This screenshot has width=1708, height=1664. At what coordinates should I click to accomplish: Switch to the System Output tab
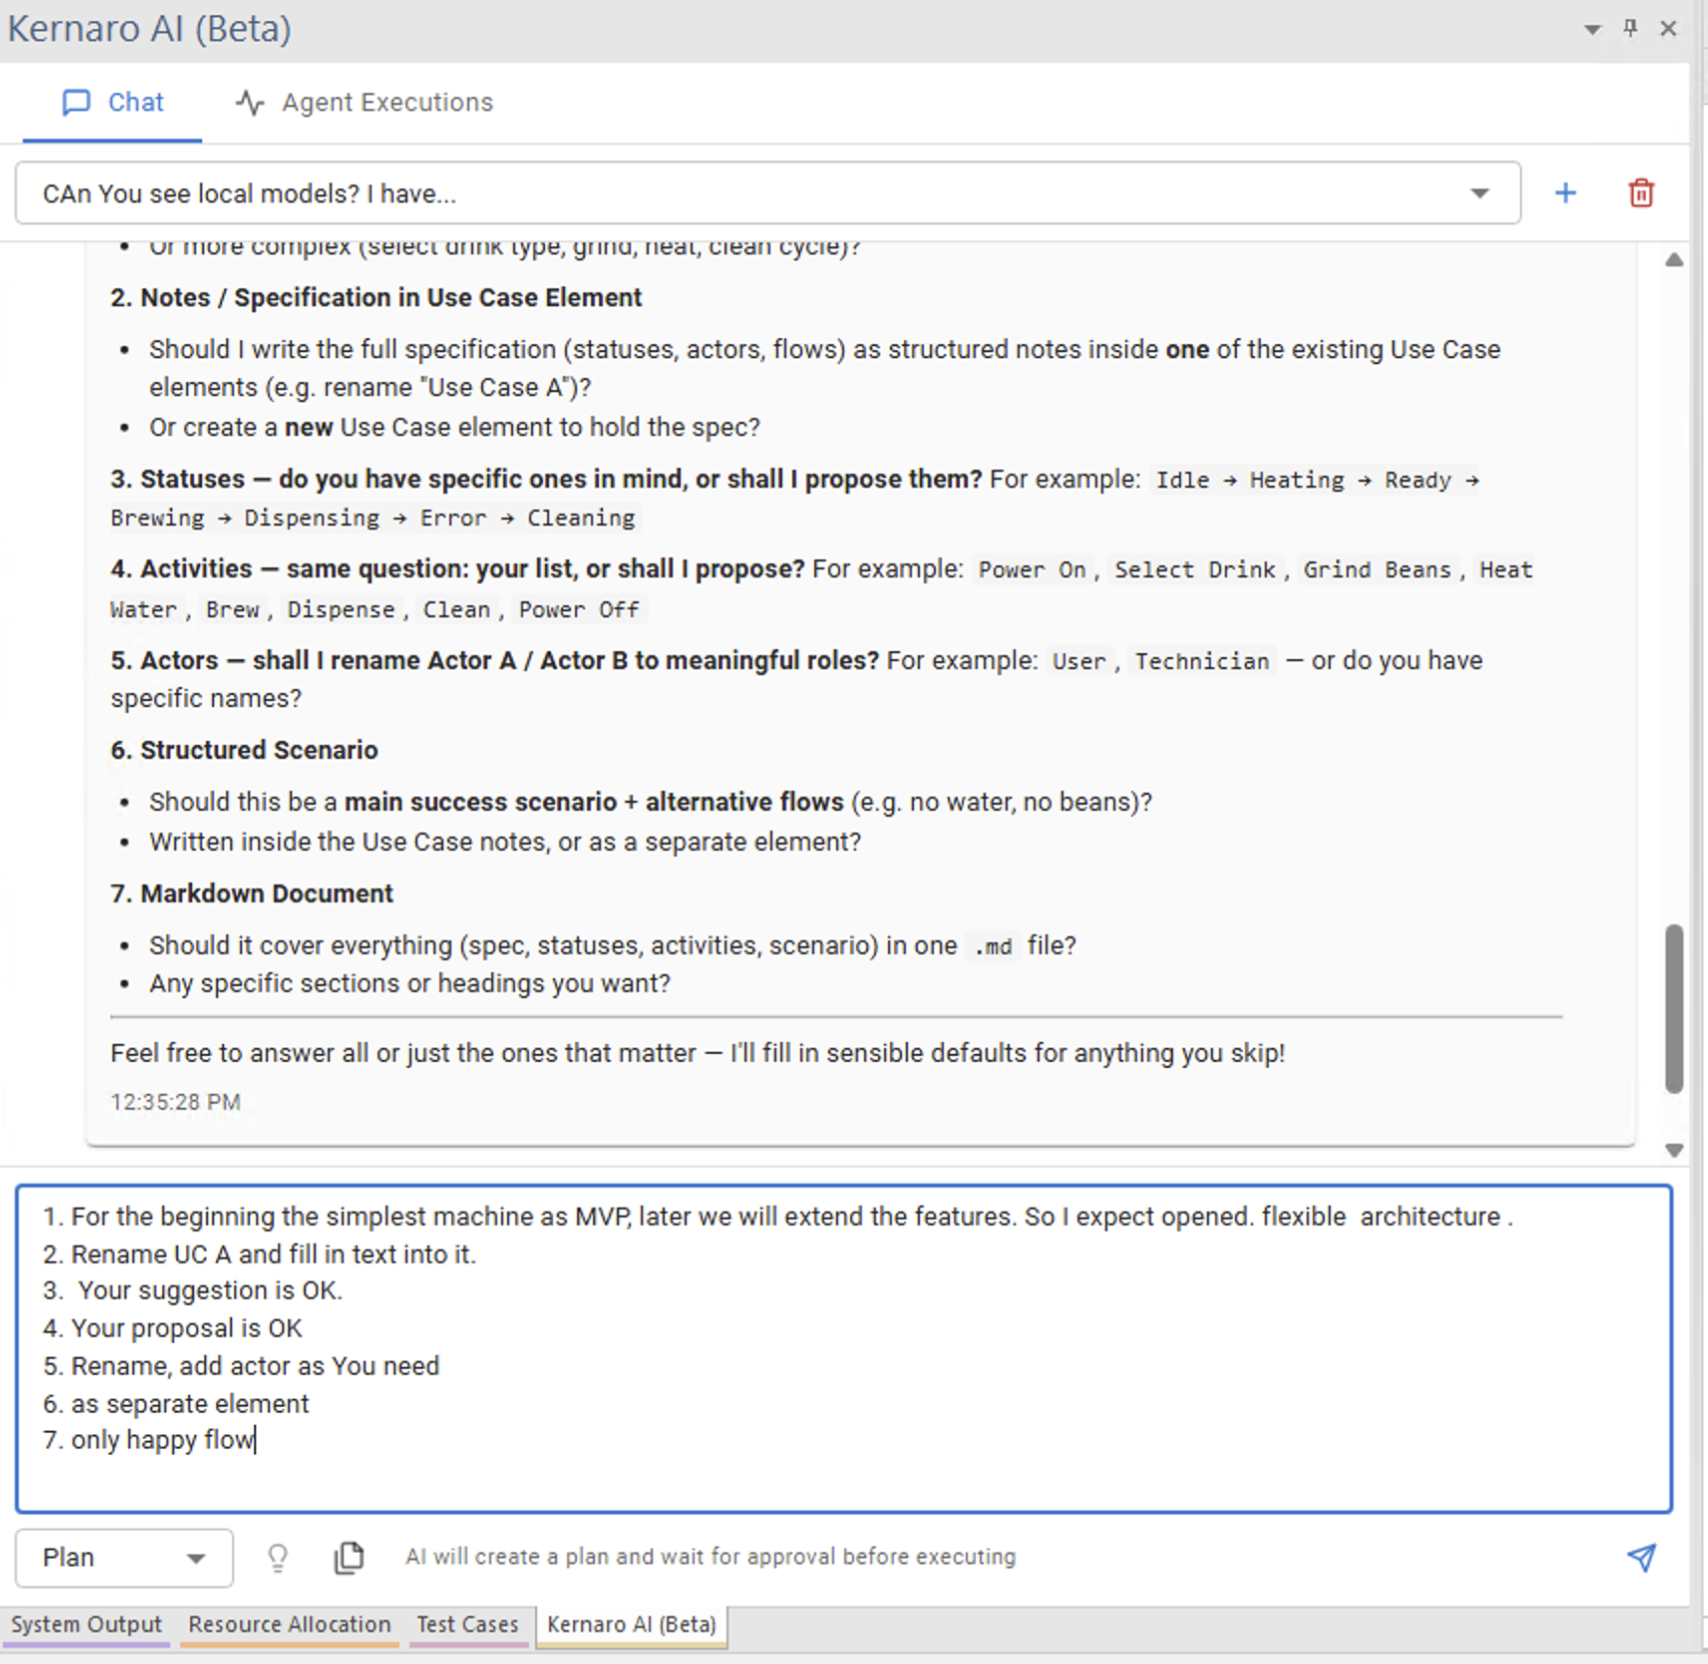86,1625
